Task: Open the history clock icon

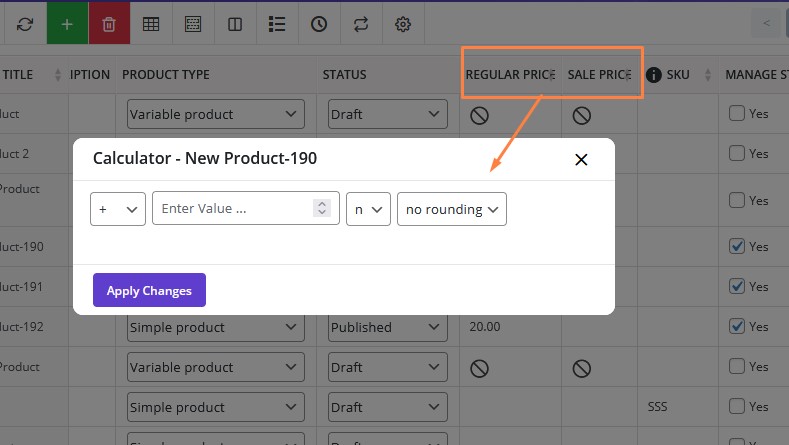Action: click(x=319, y=24)
